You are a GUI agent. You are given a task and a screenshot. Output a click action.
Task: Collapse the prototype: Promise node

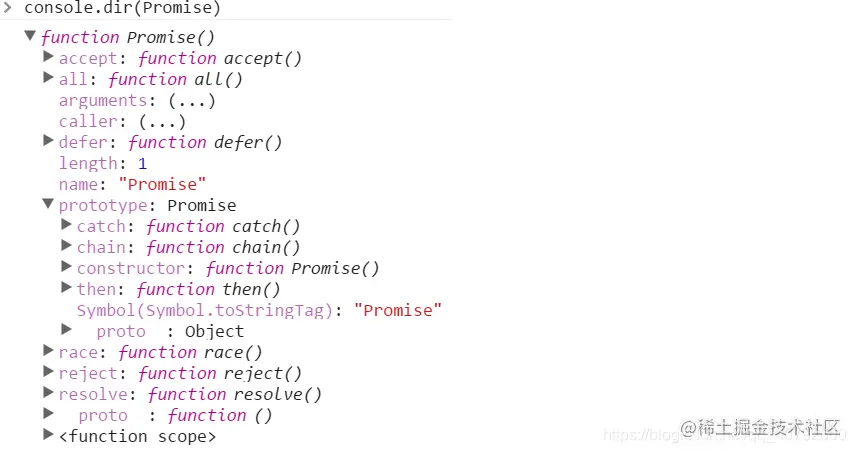(x=48, y=204)
